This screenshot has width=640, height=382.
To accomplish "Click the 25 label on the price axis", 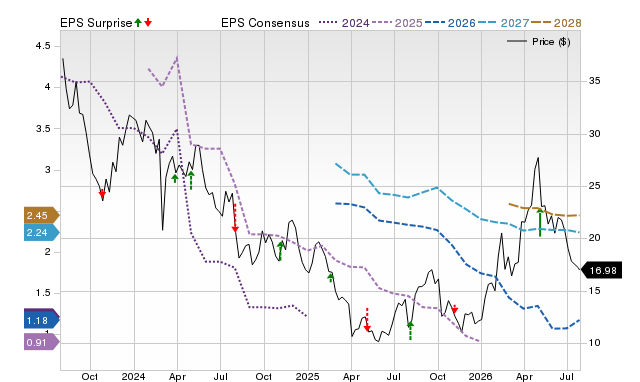I will (594, 186).
